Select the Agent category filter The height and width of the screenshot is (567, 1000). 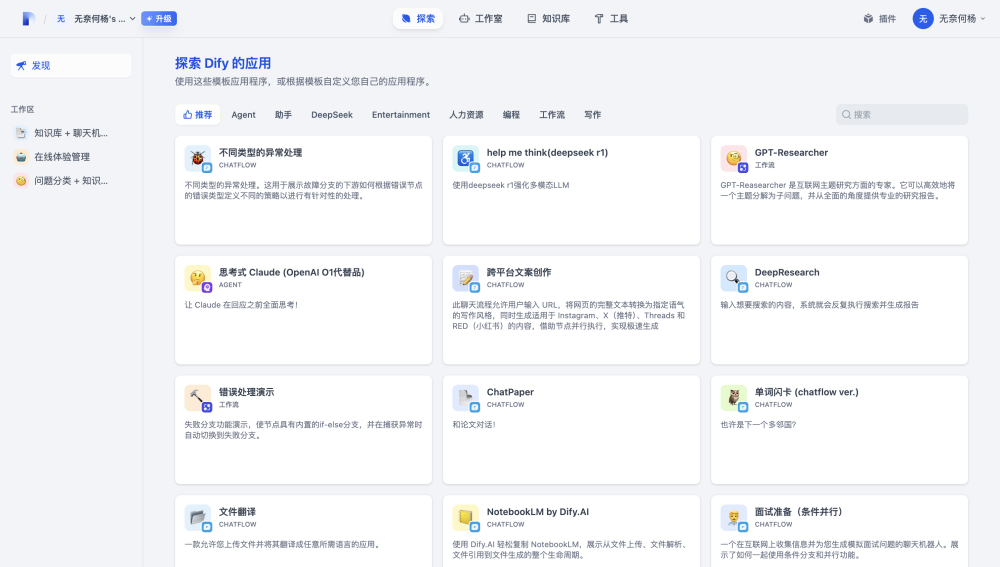click(x=243, y=115)
